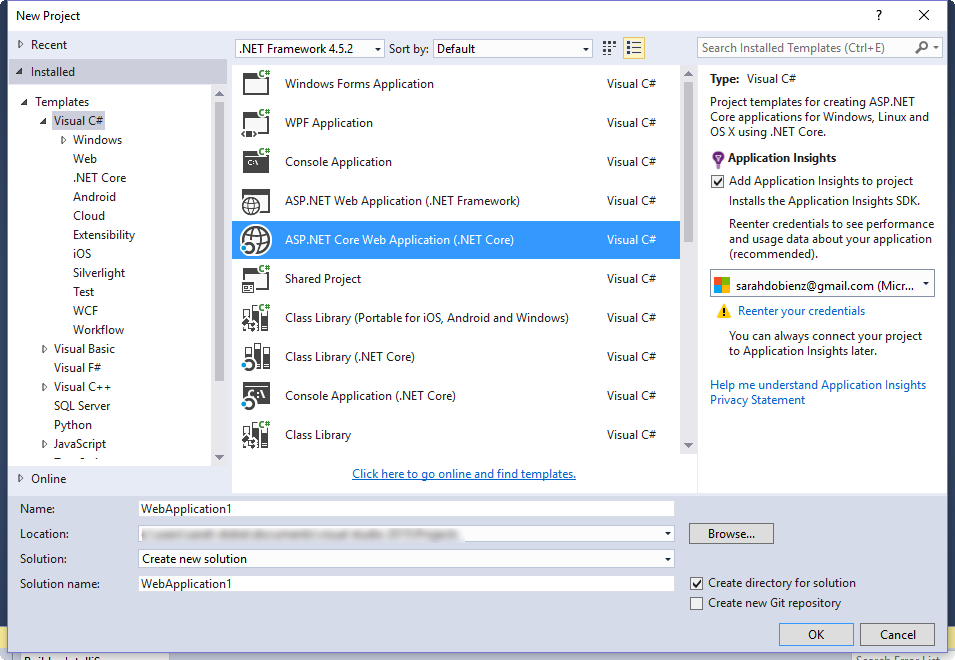Expand the Online section
The image size is (955, 660).
click(x=21, y=479)
